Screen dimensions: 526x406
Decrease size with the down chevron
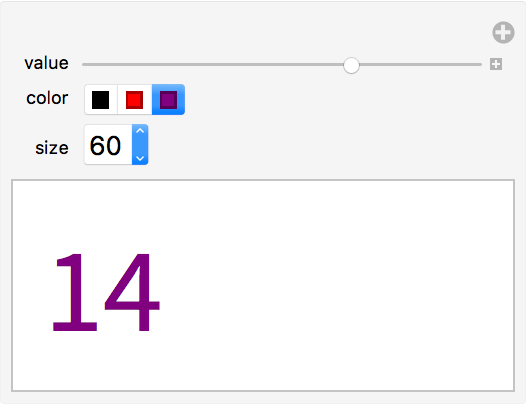click(140, 158)
